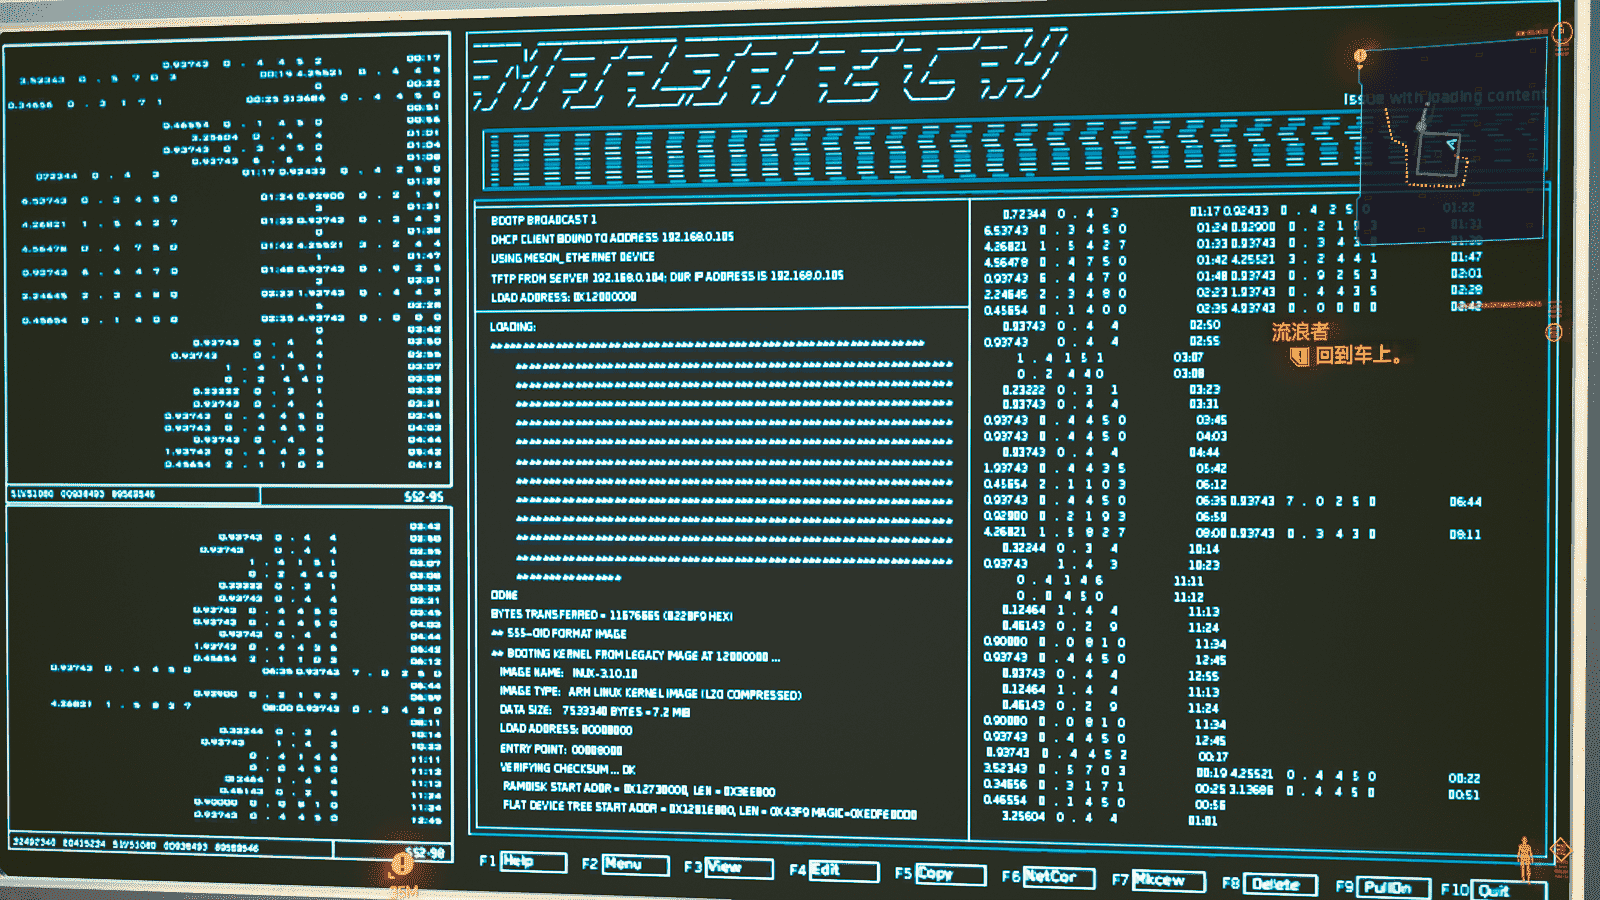Click the '552-95' status value

423,496
